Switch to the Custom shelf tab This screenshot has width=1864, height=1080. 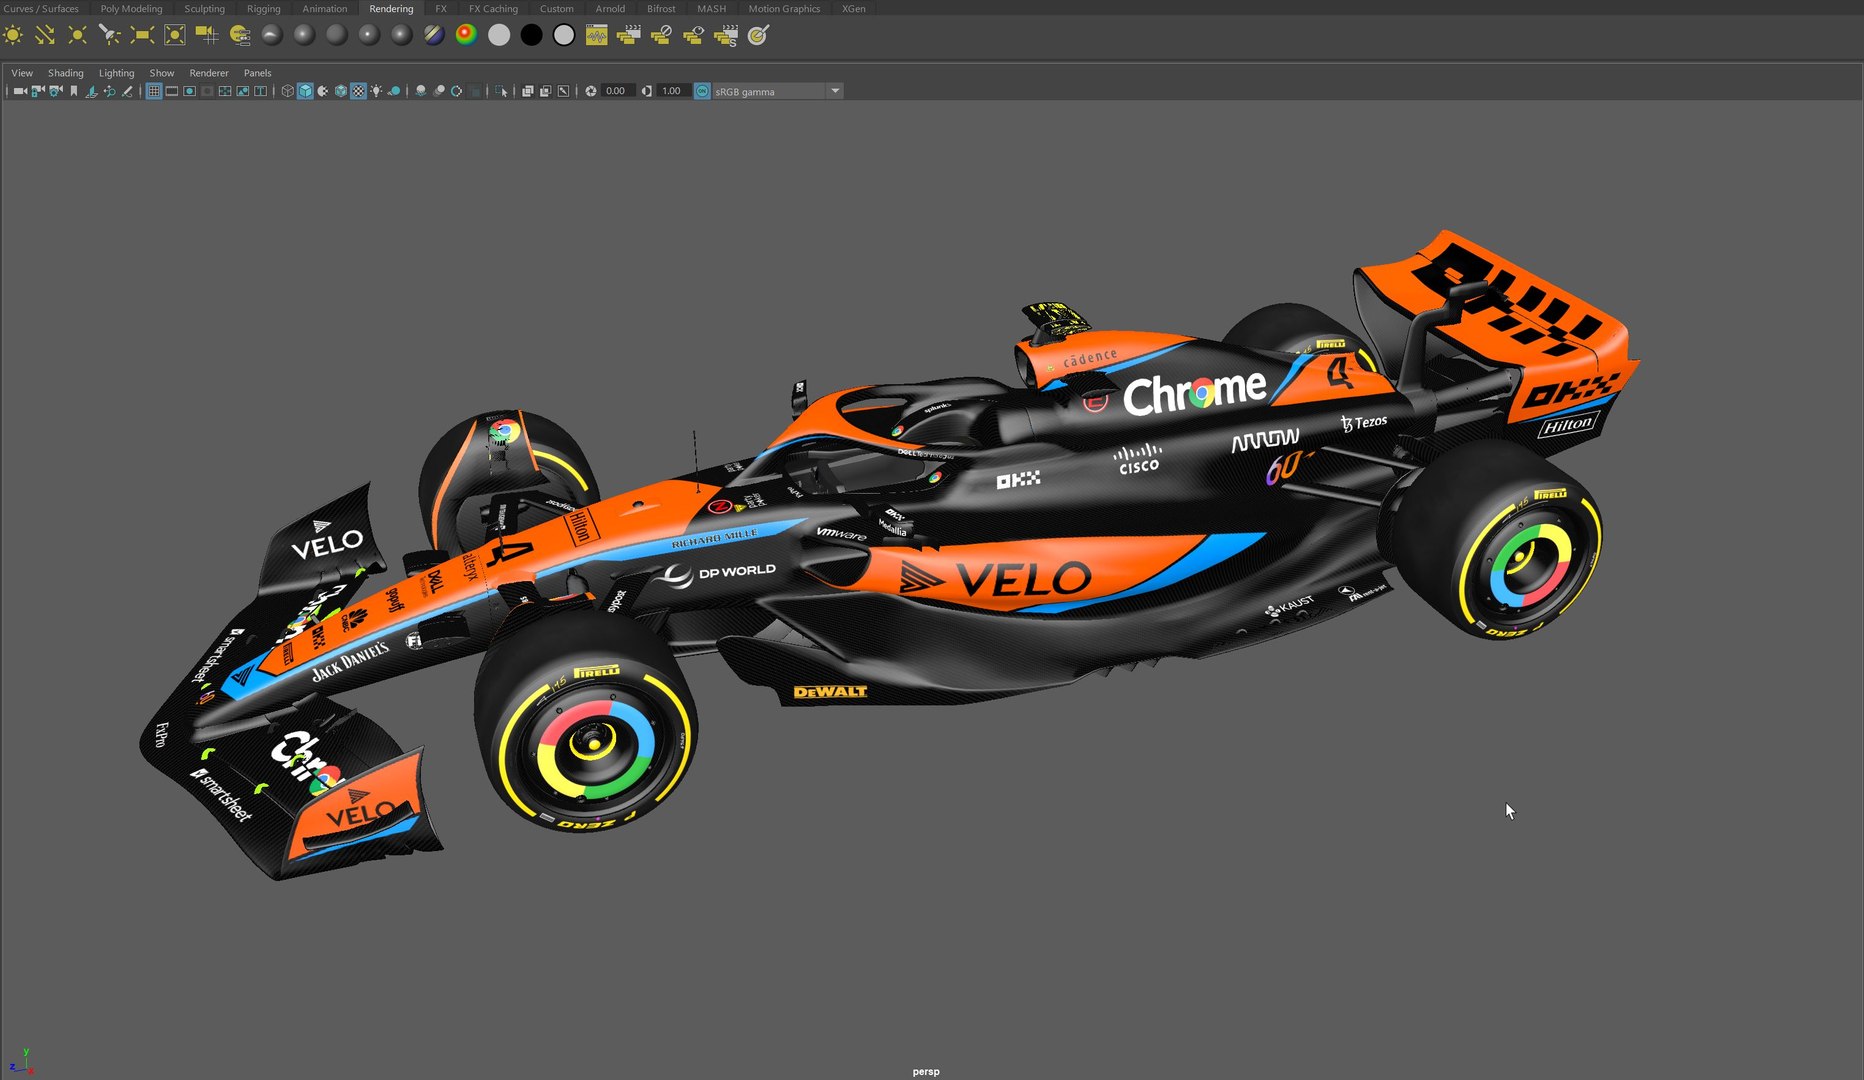point(557,8)
